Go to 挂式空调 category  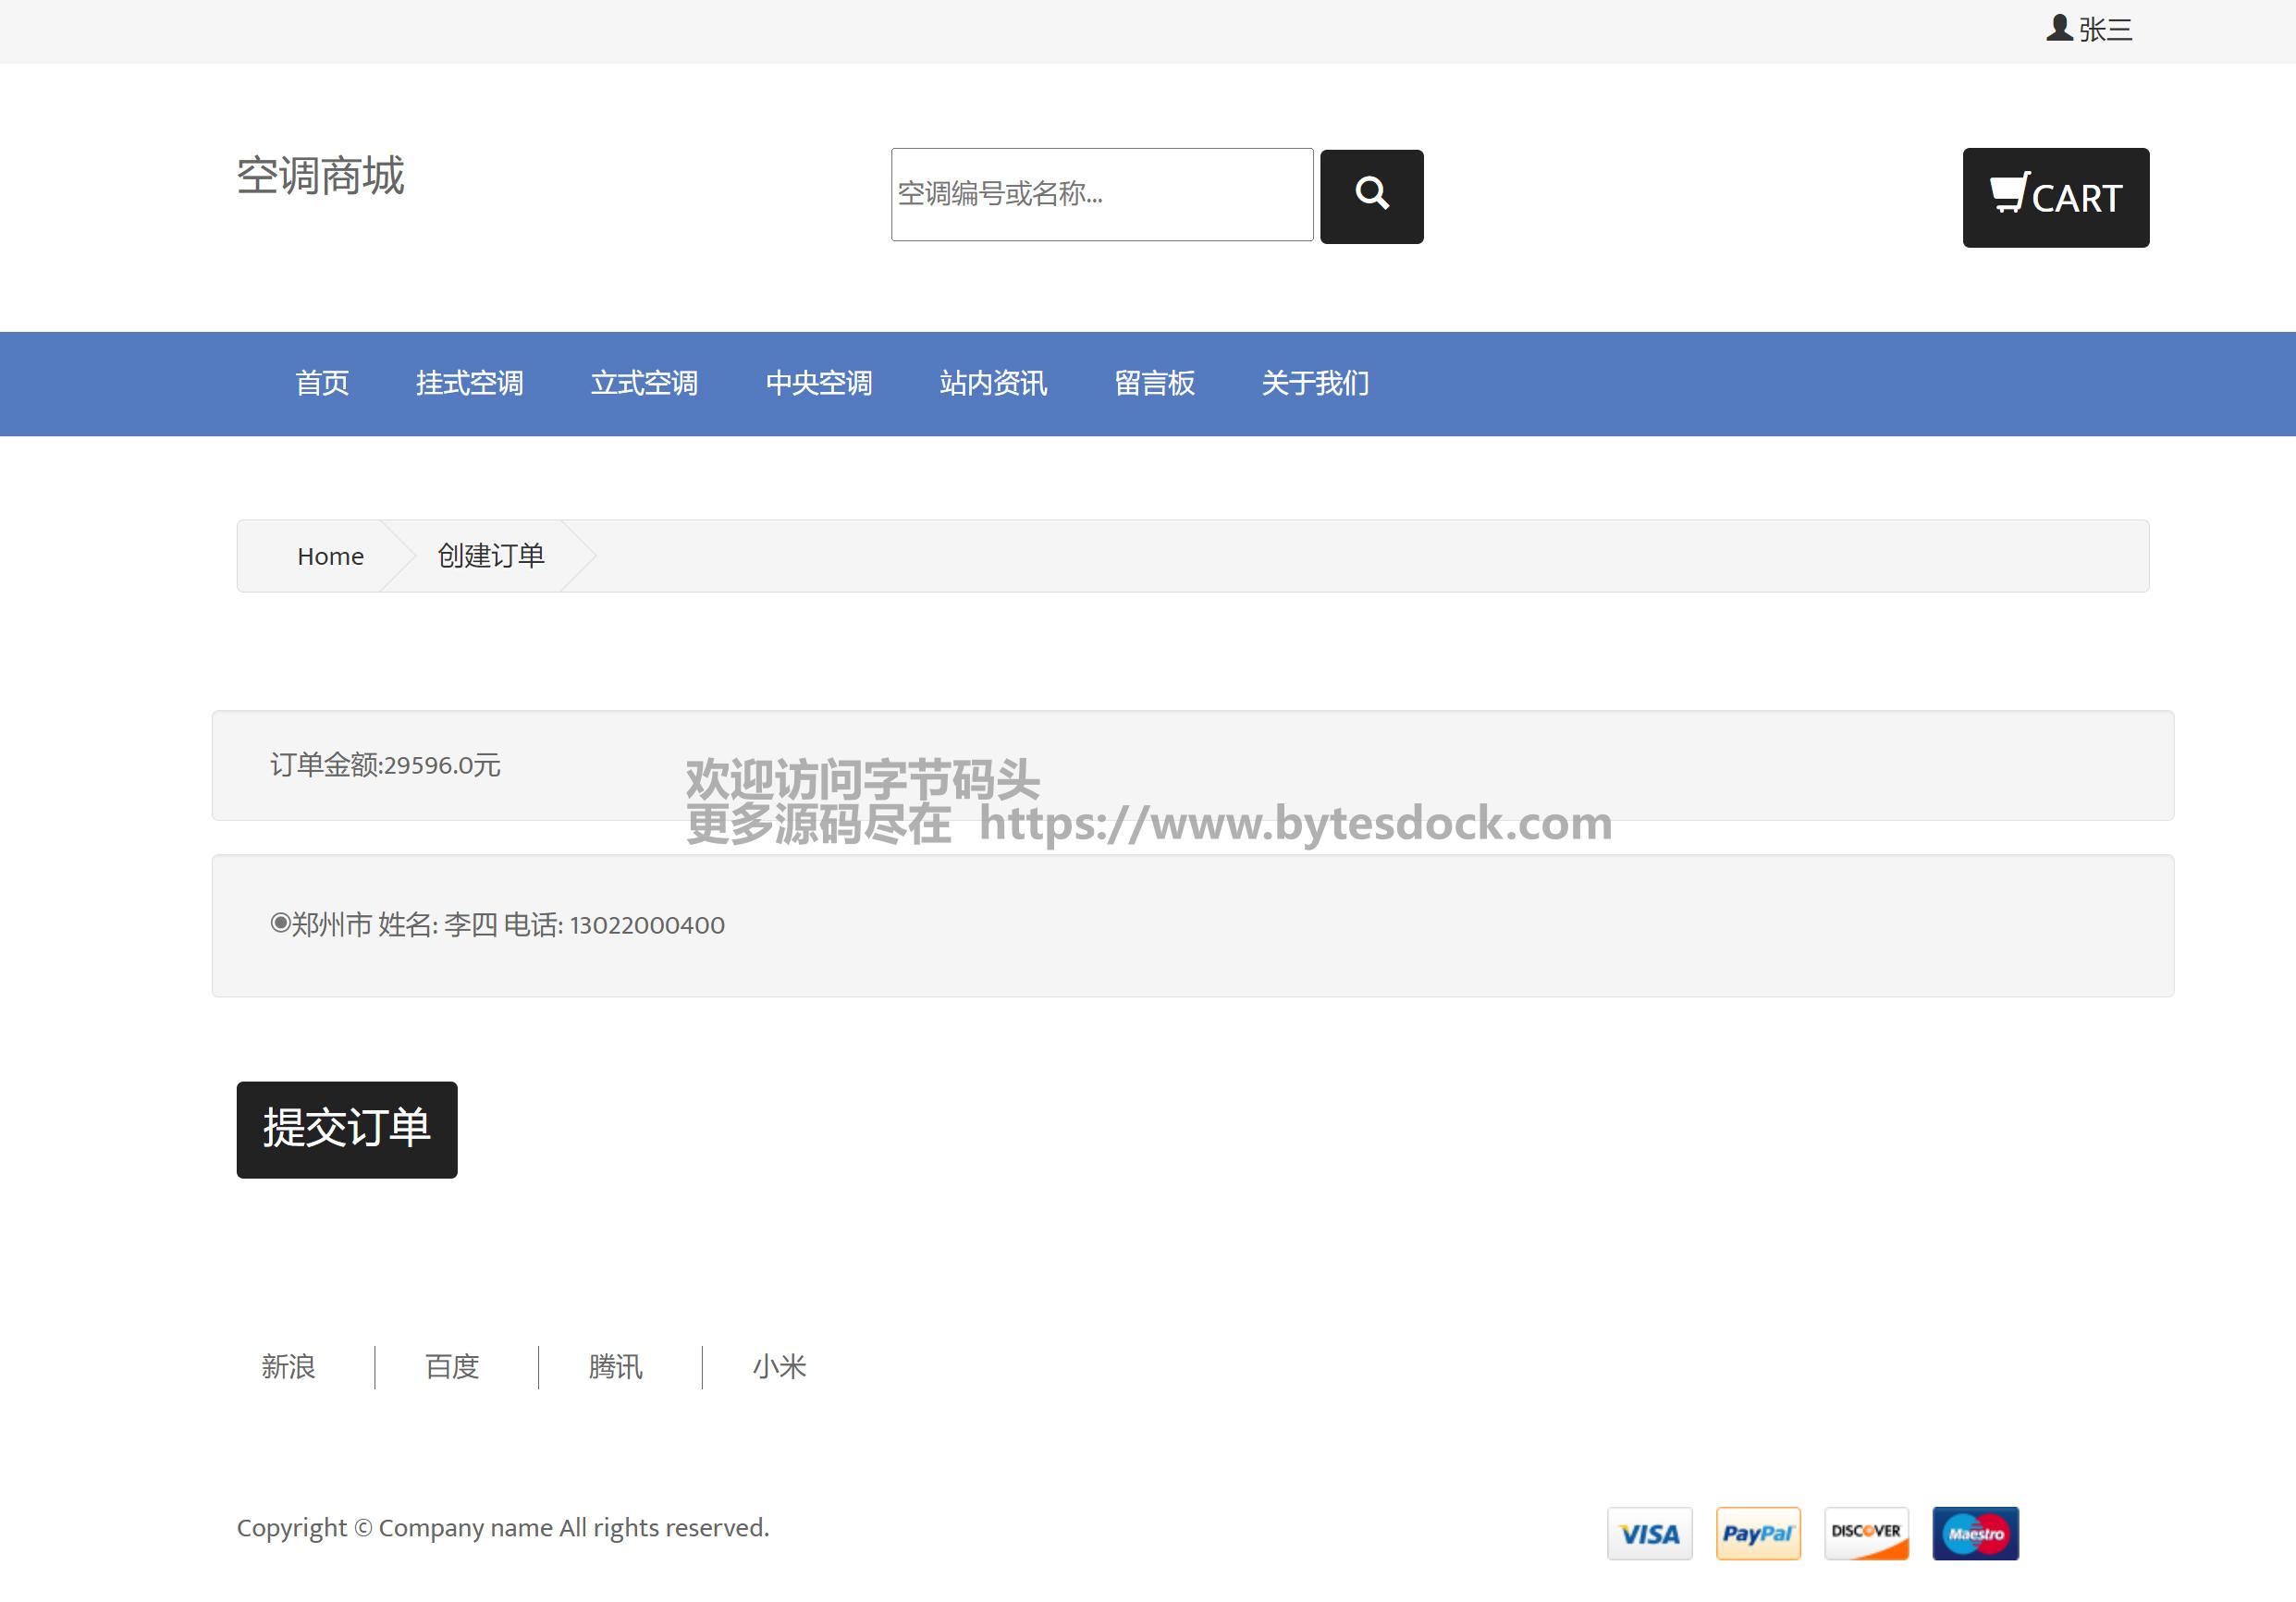pos(469,383)
